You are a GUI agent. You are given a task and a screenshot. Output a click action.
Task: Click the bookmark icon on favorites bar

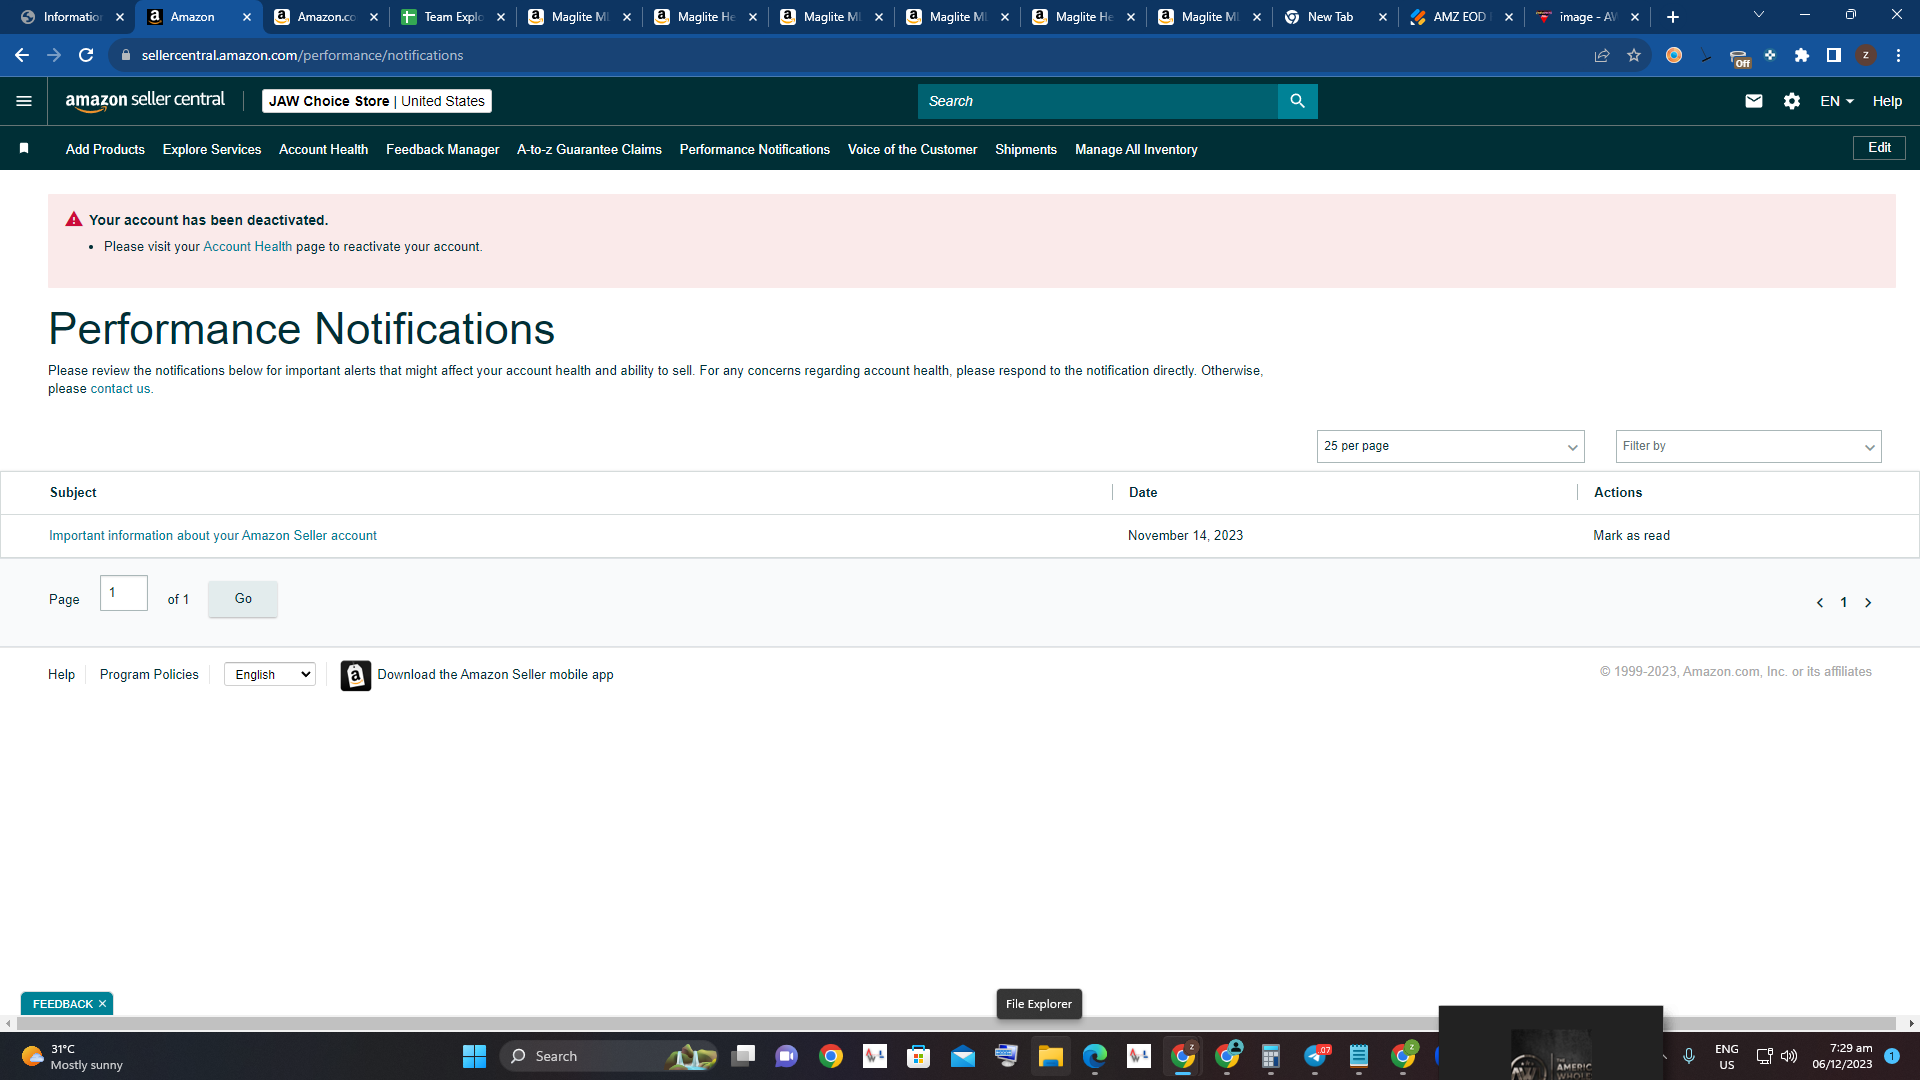coord(24,148)
